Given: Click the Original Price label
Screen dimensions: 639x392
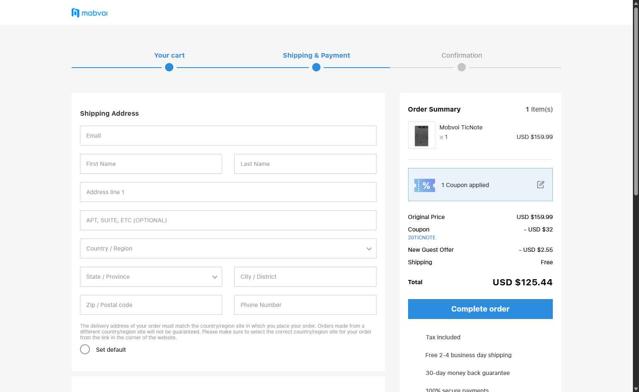Looking at the screenshot, I should pyautogui.click(x=426, y=217).
